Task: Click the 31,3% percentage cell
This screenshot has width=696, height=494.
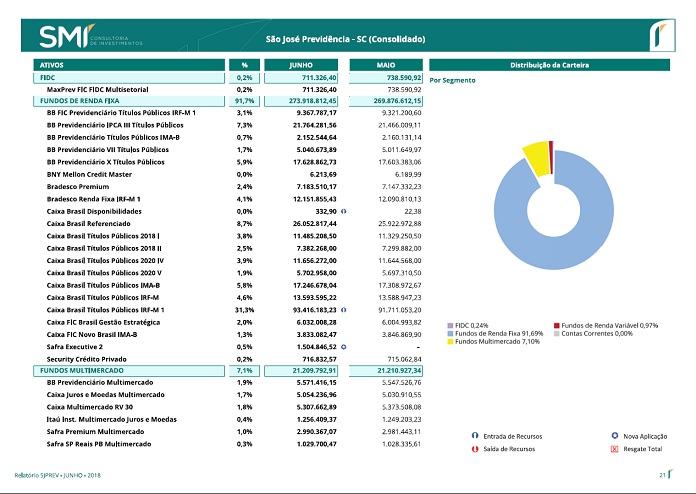Action: point(245,310)
